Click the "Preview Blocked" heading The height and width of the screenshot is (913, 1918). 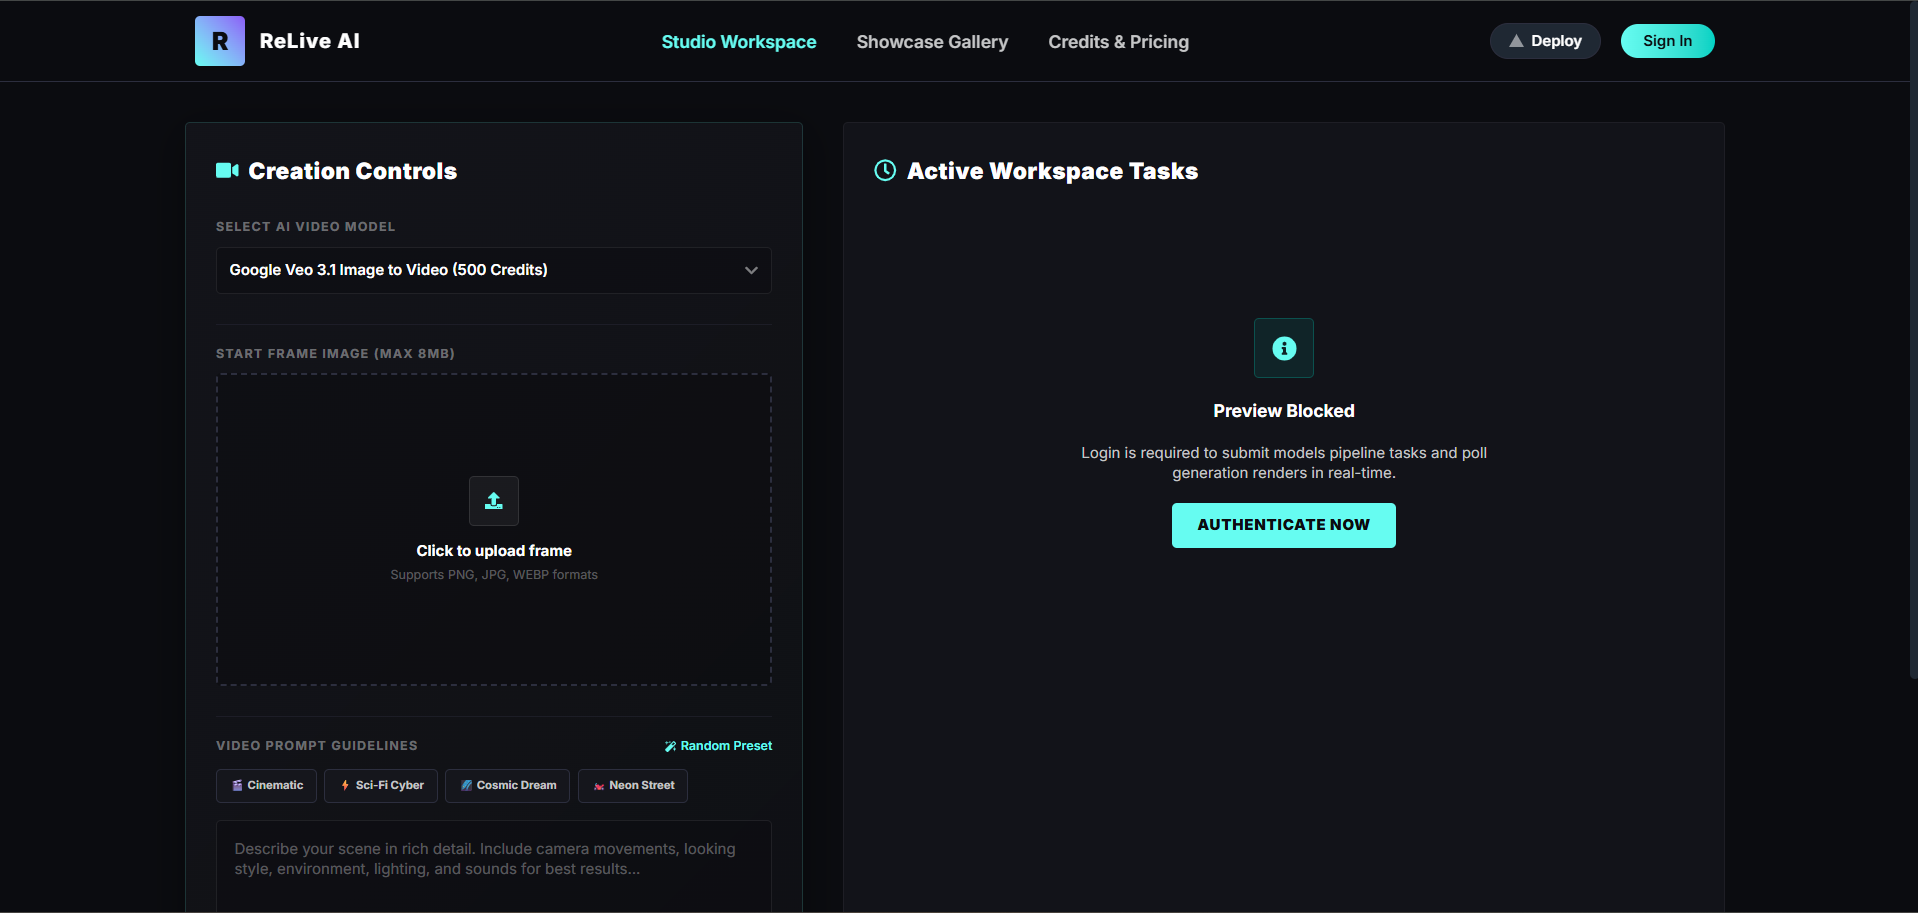pos(1284,411)
